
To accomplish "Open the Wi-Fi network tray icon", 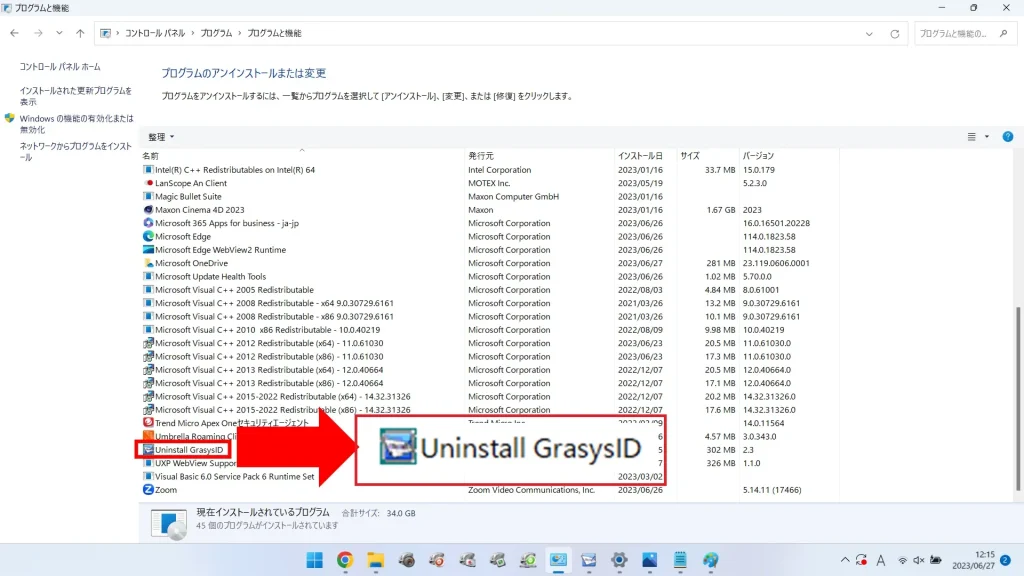I will (x=903, y=560).
